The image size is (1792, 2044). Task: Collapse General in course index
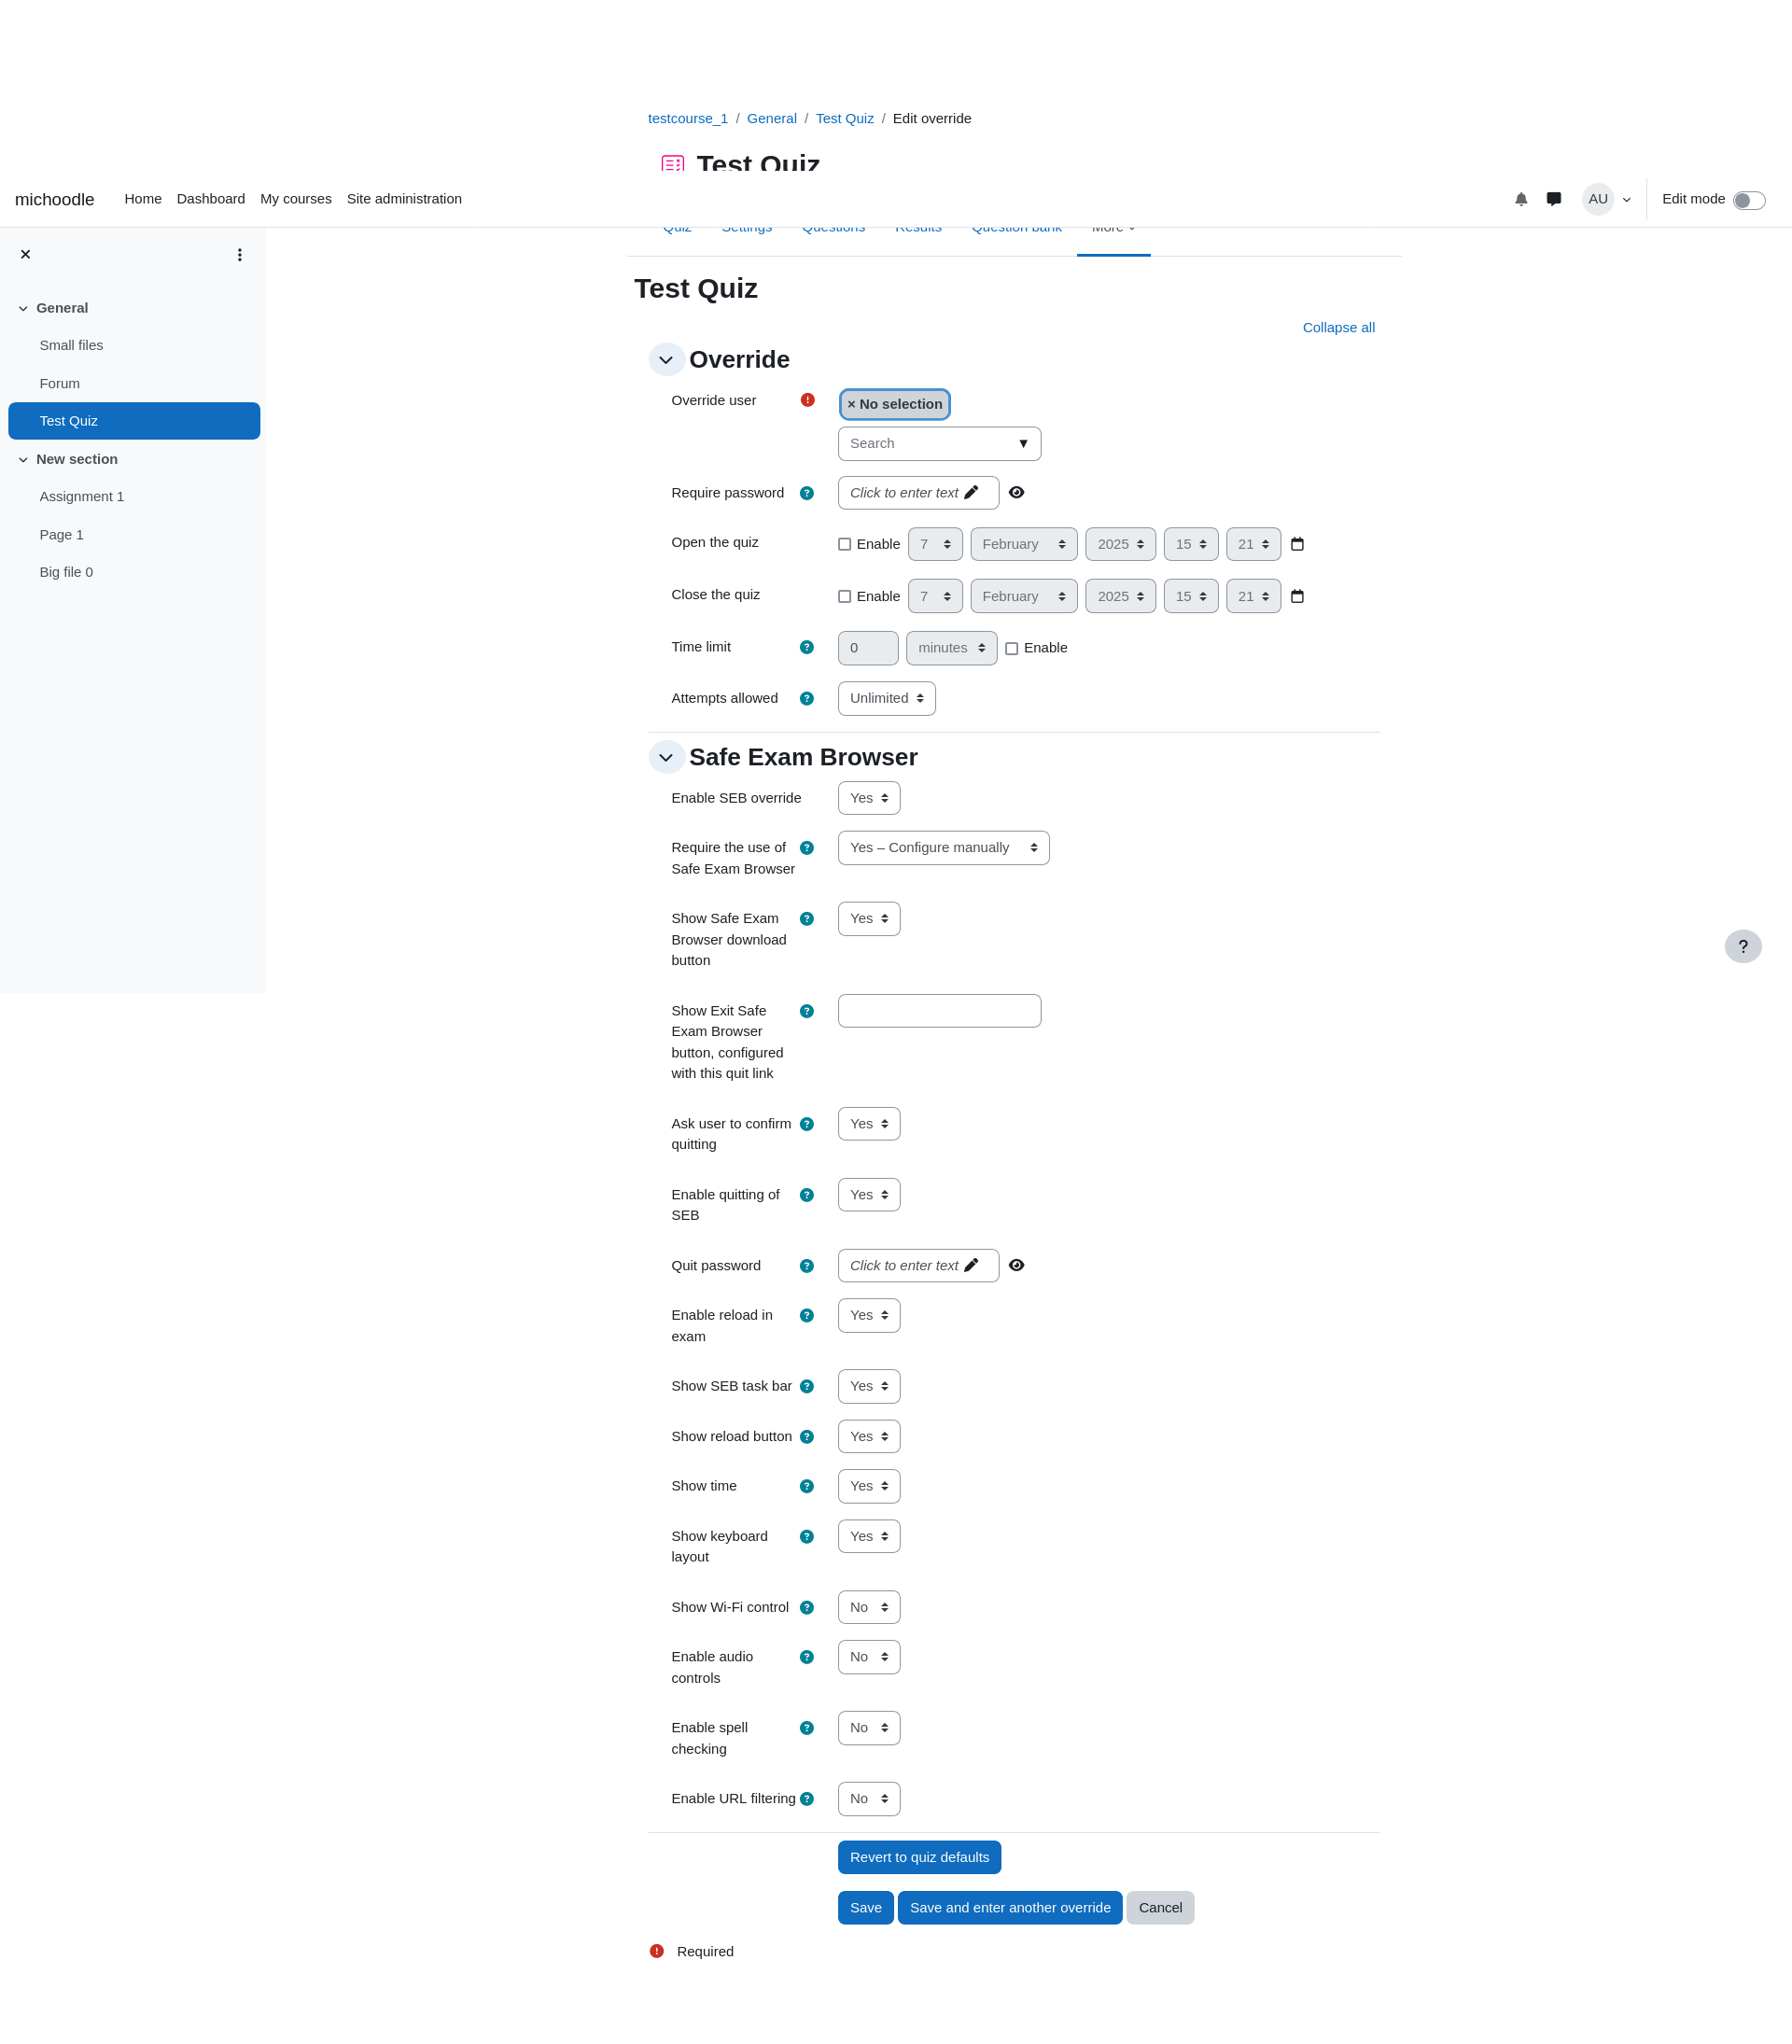pos(23,309)
